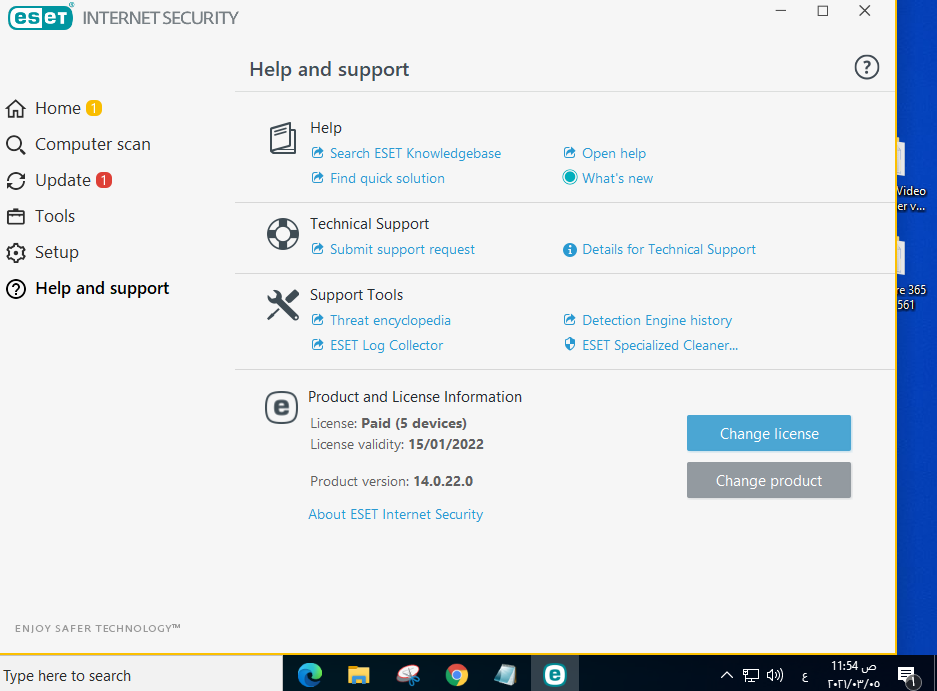
Task: Click the Help and support sidebar icon
Action: (16, 289)
